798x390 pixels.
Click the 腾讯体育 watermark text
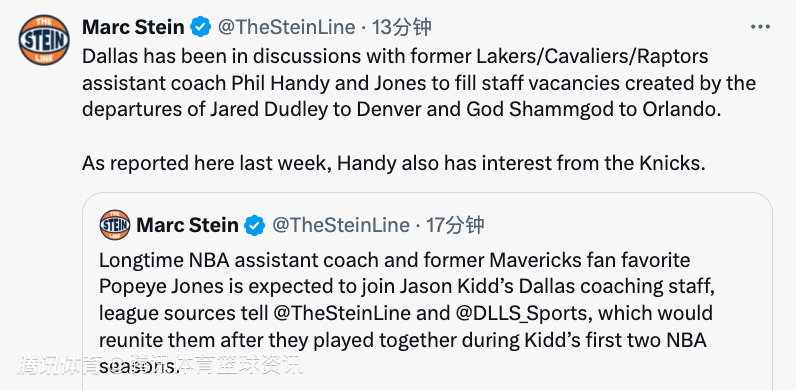tap(59, 365)
